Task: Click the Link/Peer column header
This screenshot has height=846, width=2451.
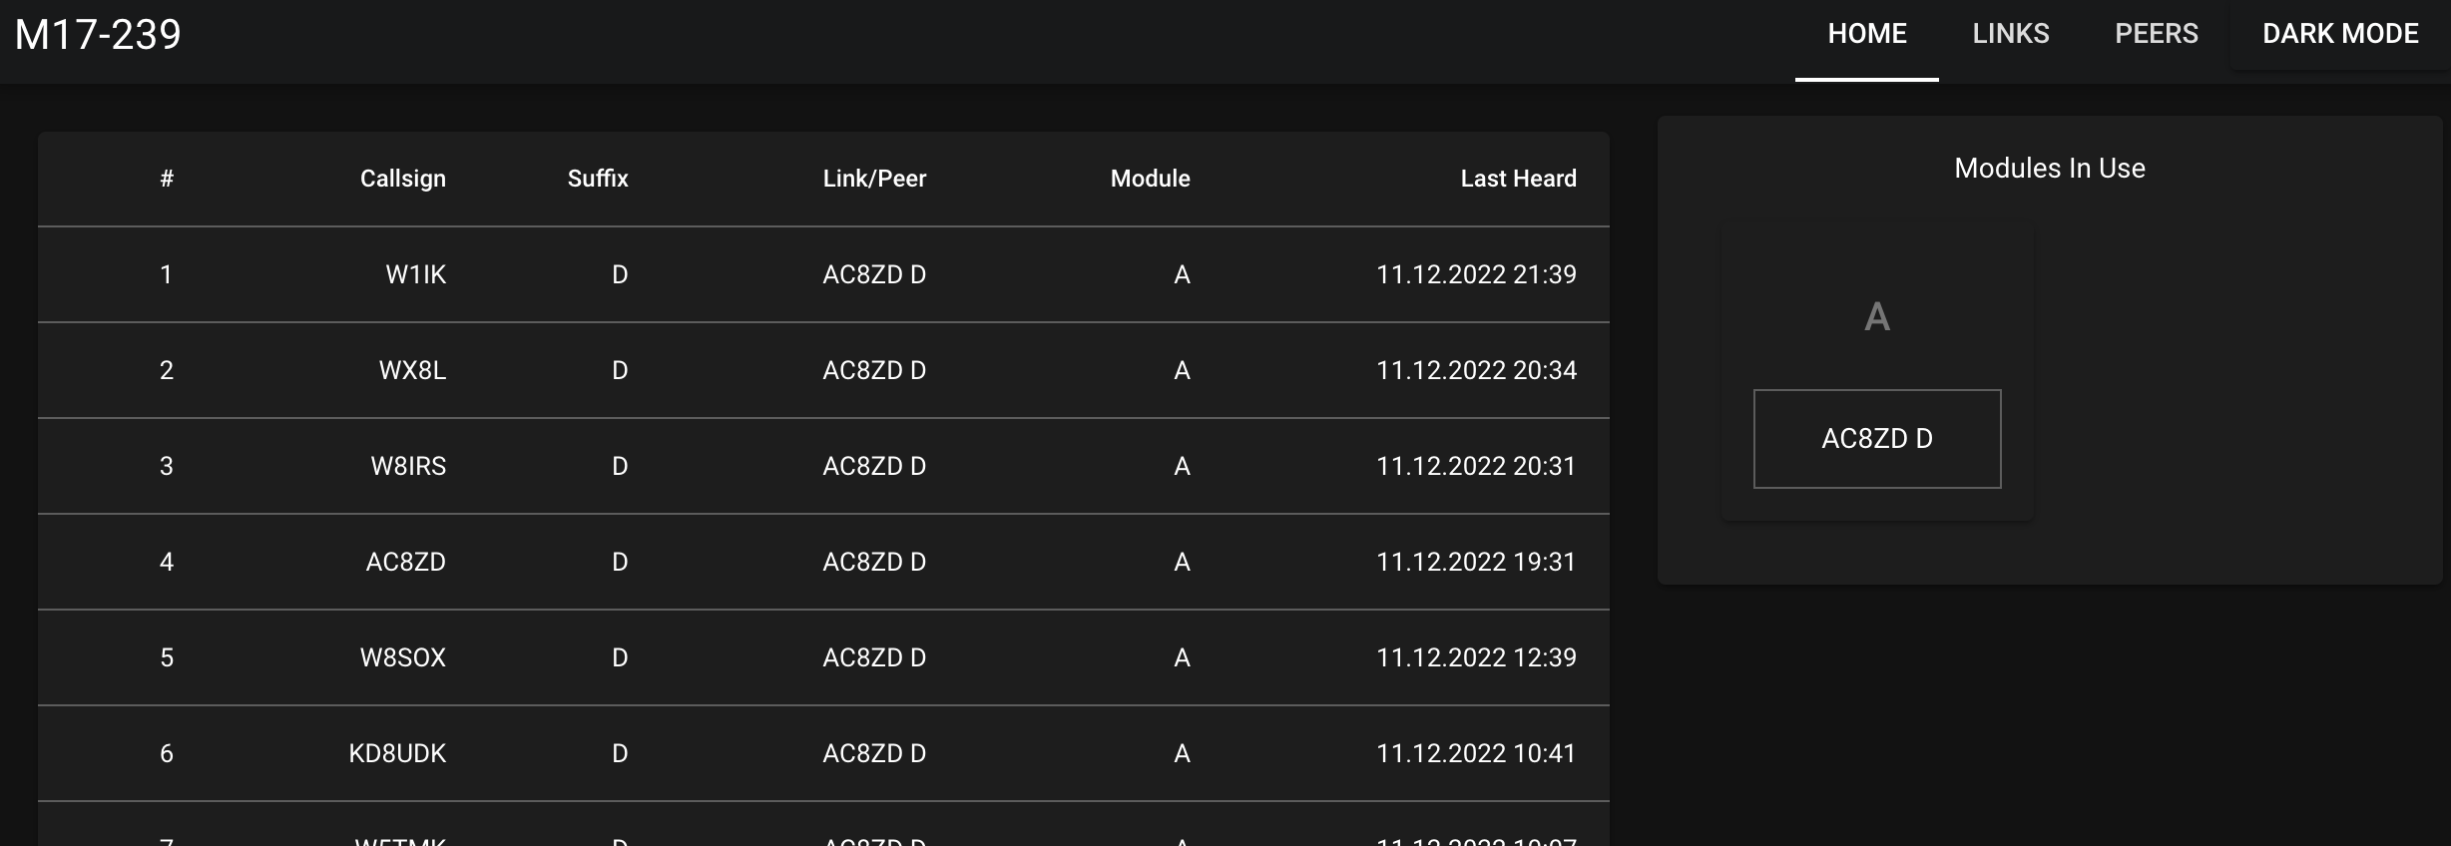Action: click(874, 179)
